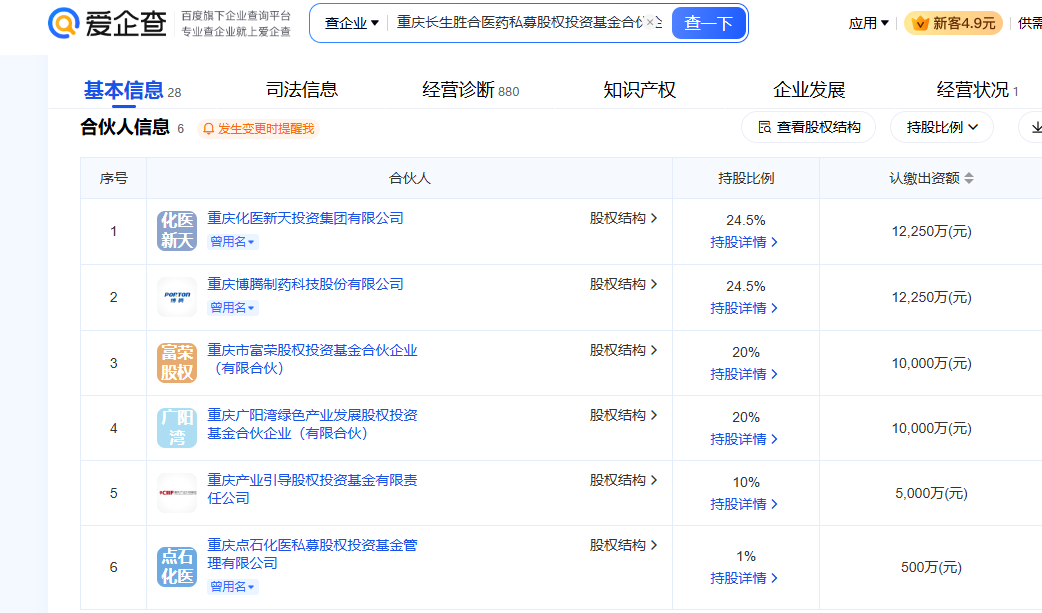Clear the search box with the X icon

(x=650, y=23)
